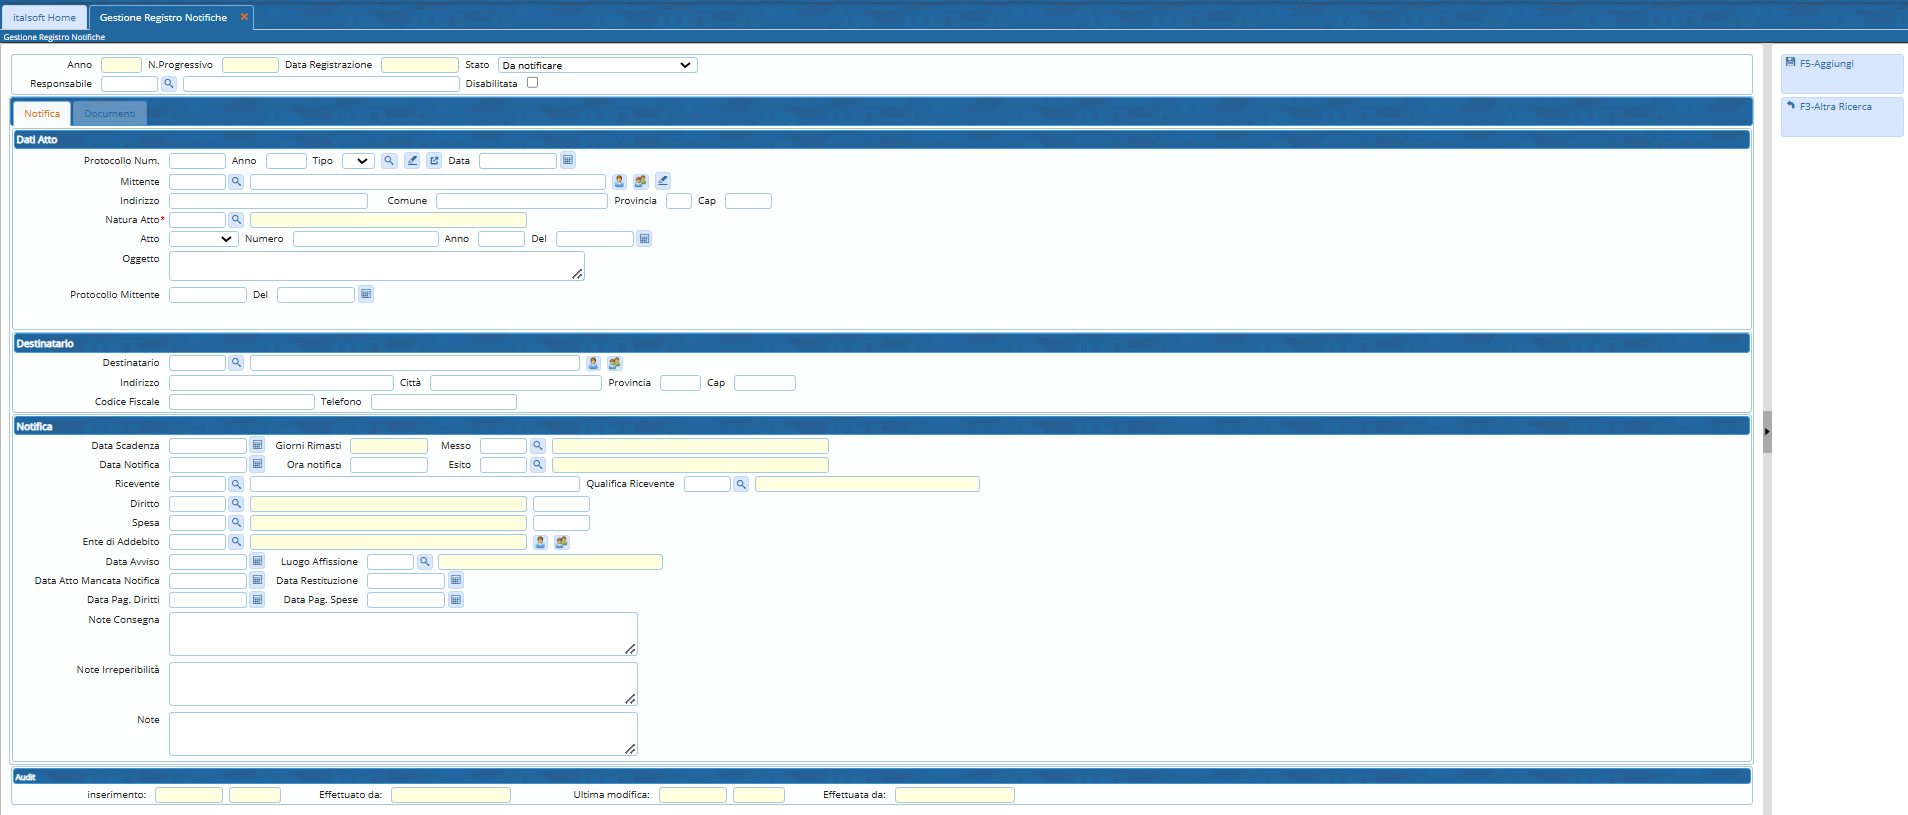Click the search icon next to Messo

click(538, 446)
